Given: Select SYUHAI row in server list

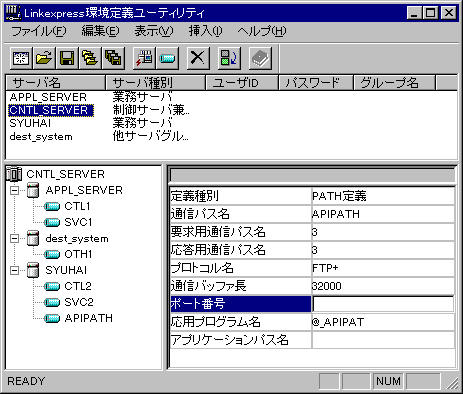Looking at the screenshot, I should coord(30,123).
